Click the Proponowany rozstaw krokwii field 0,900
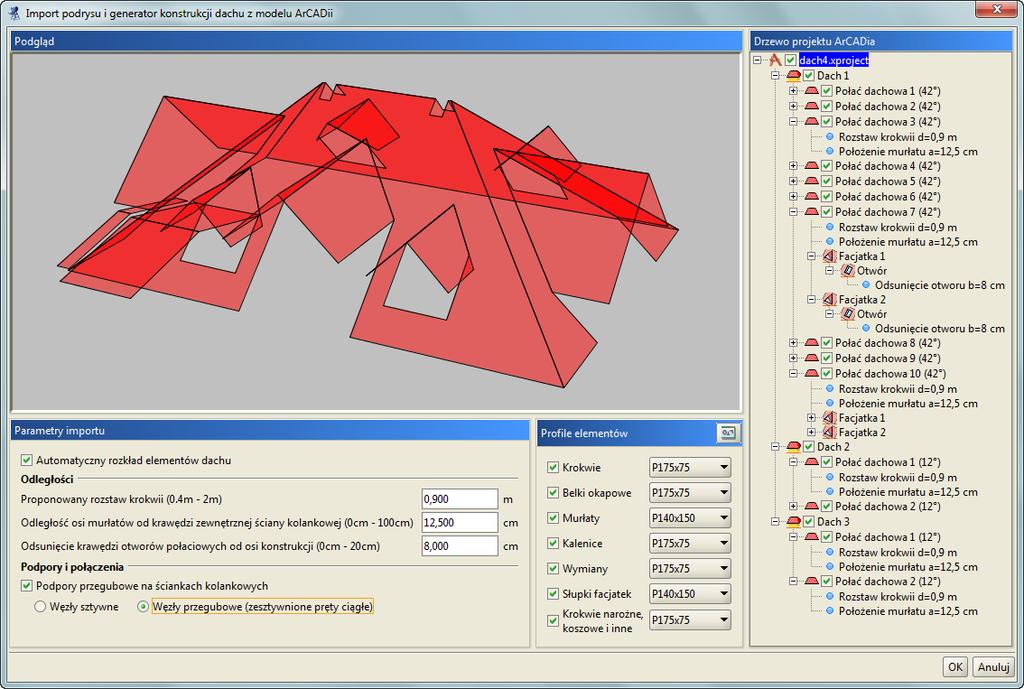The height and width of the screenshot is (689, 1024). tap(460, 499)
